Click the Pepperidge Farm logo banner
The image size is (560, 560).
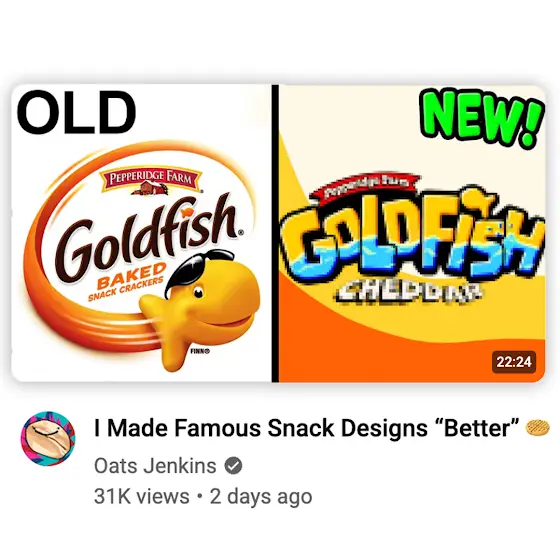pos(151,181)
